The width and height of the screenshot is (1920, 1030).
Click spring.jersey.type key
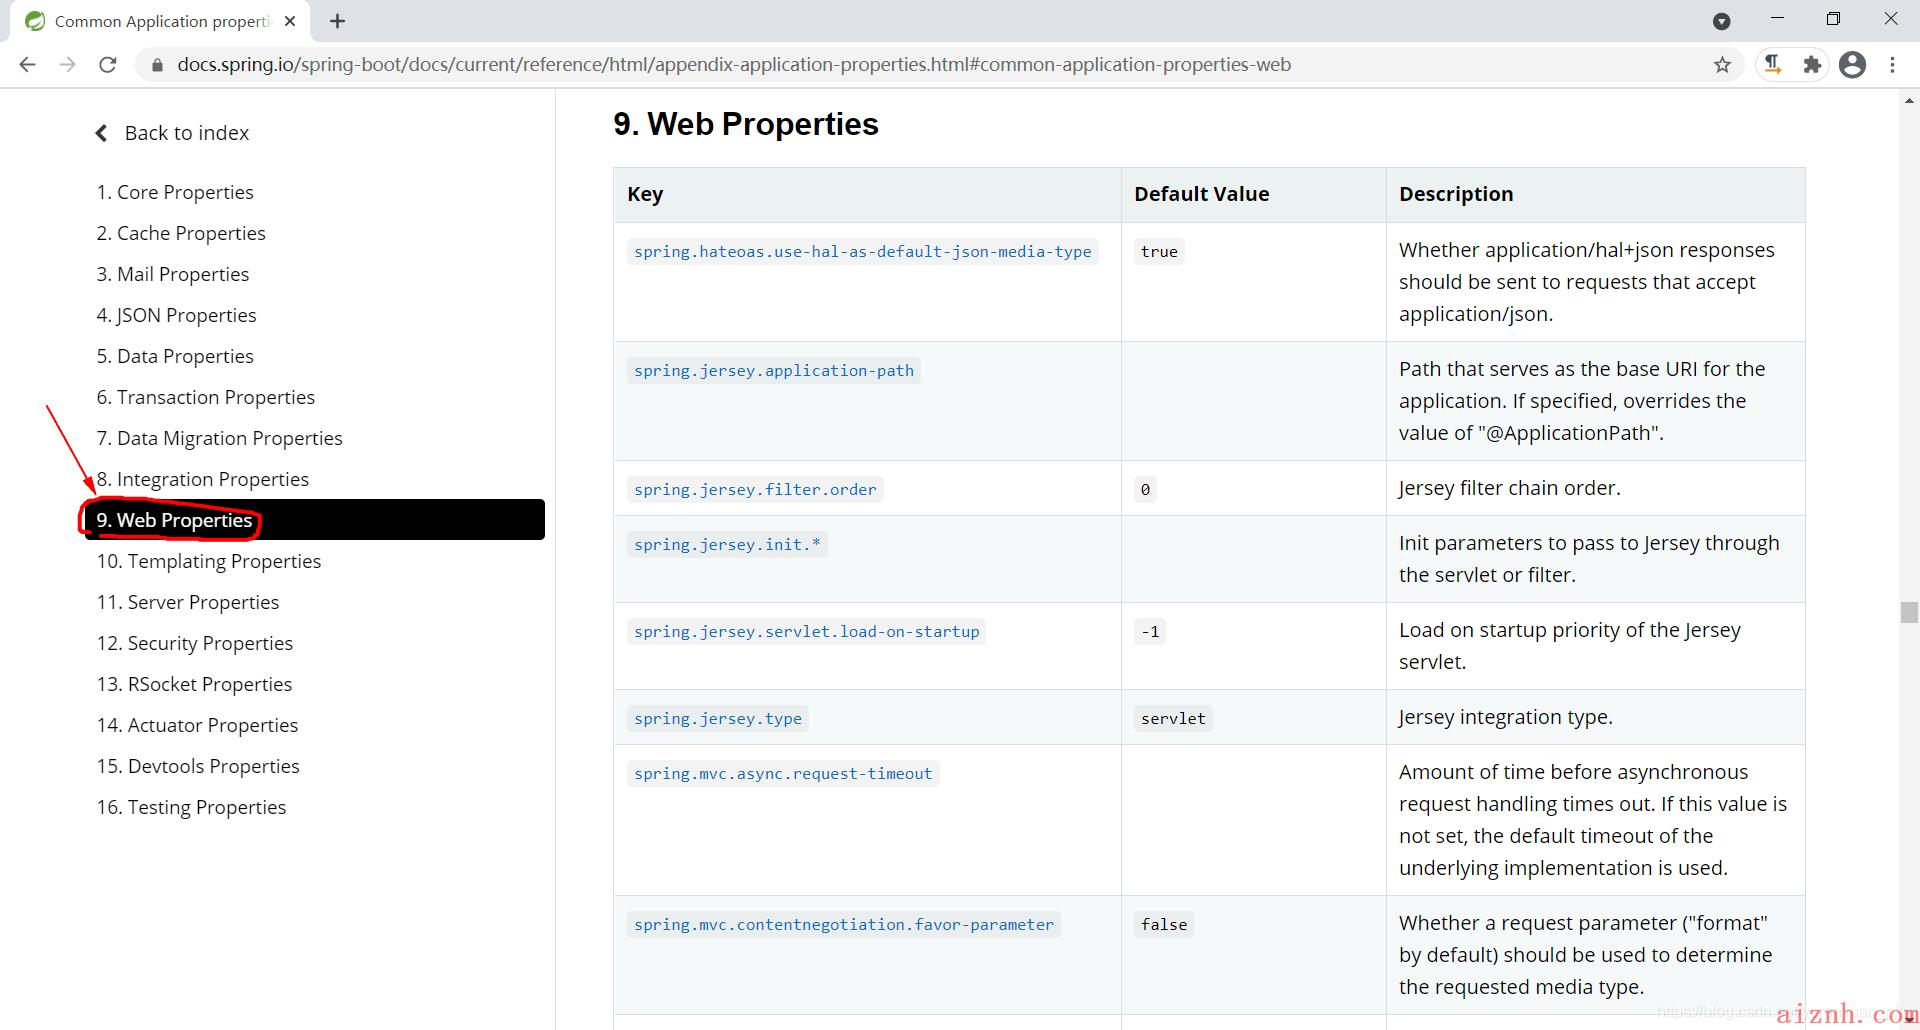[718, 719]
